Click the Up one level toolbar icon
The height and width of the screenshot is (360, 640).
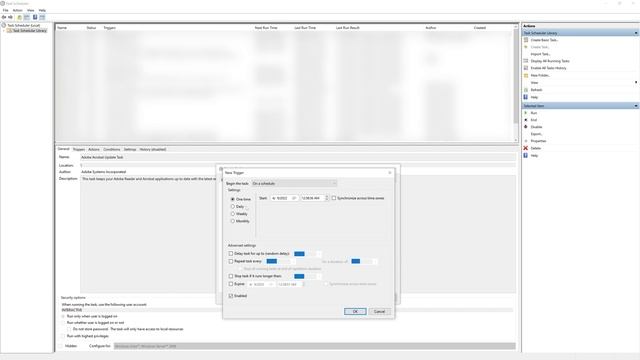pyautogui.click(x=19, y=17)
